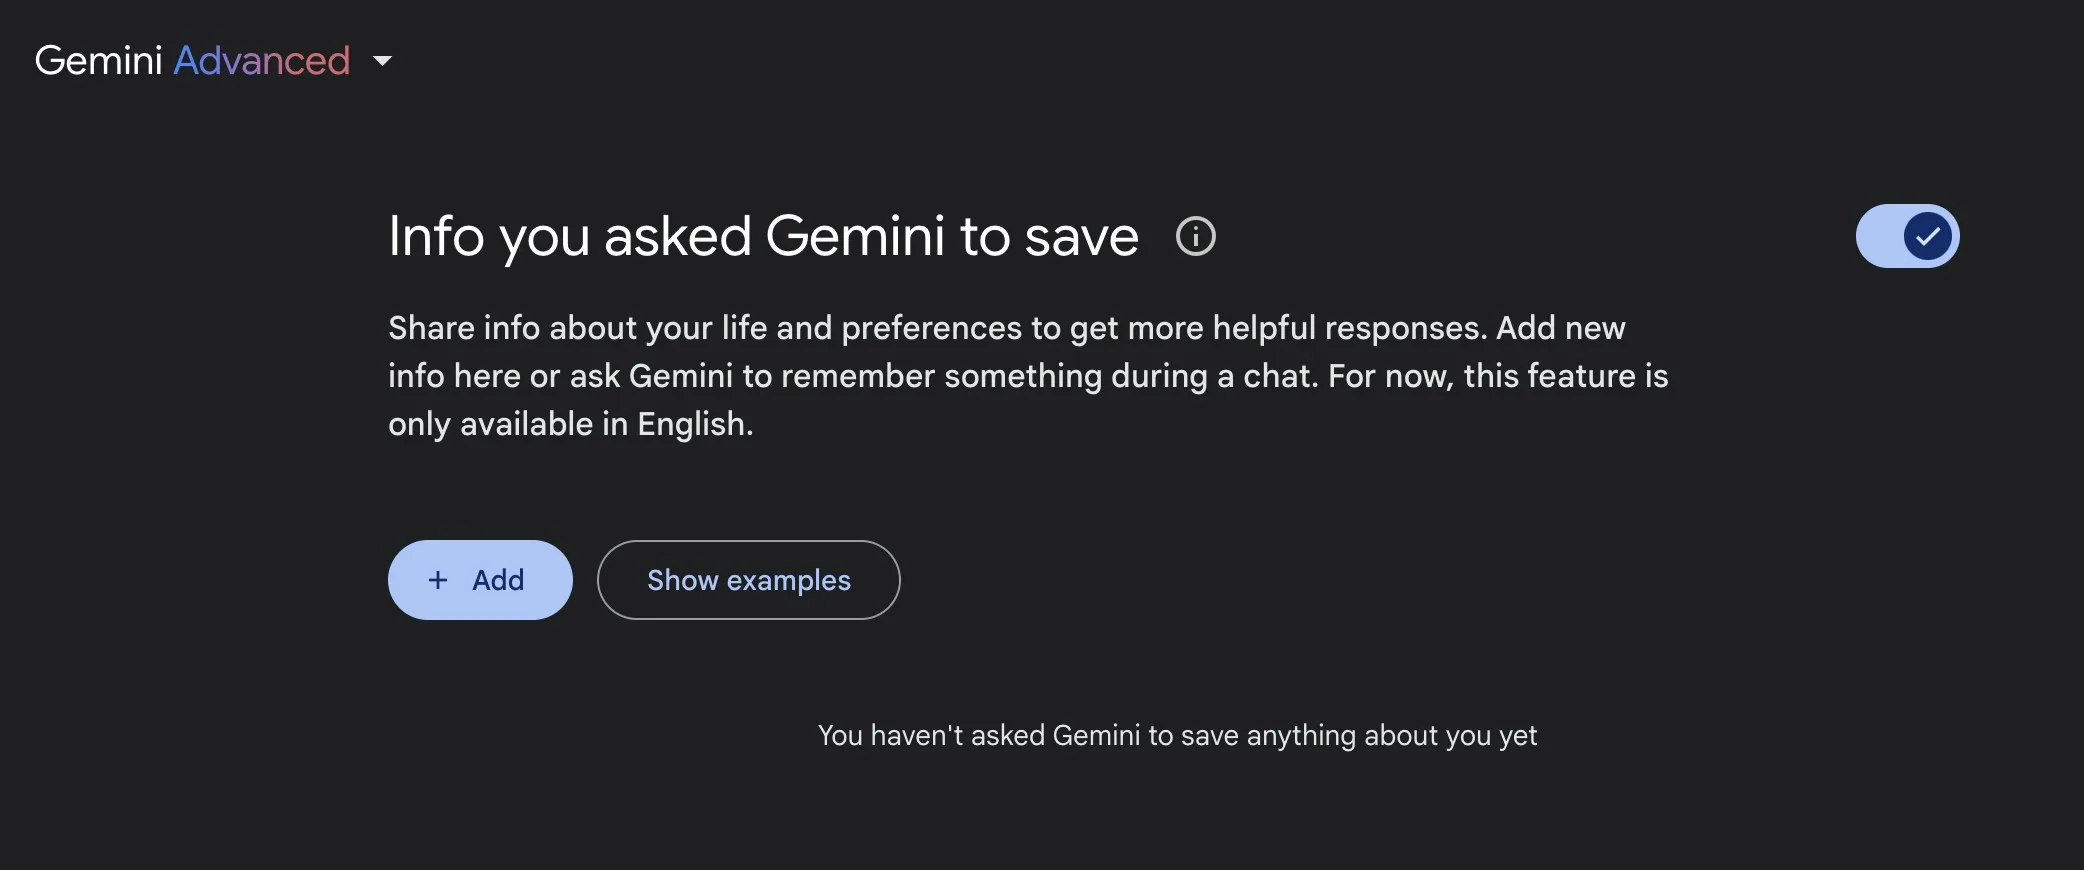The width and height of the screenshot is (2084, 870).
Task: Select the 'Add' label text
Action: point(498,580)
